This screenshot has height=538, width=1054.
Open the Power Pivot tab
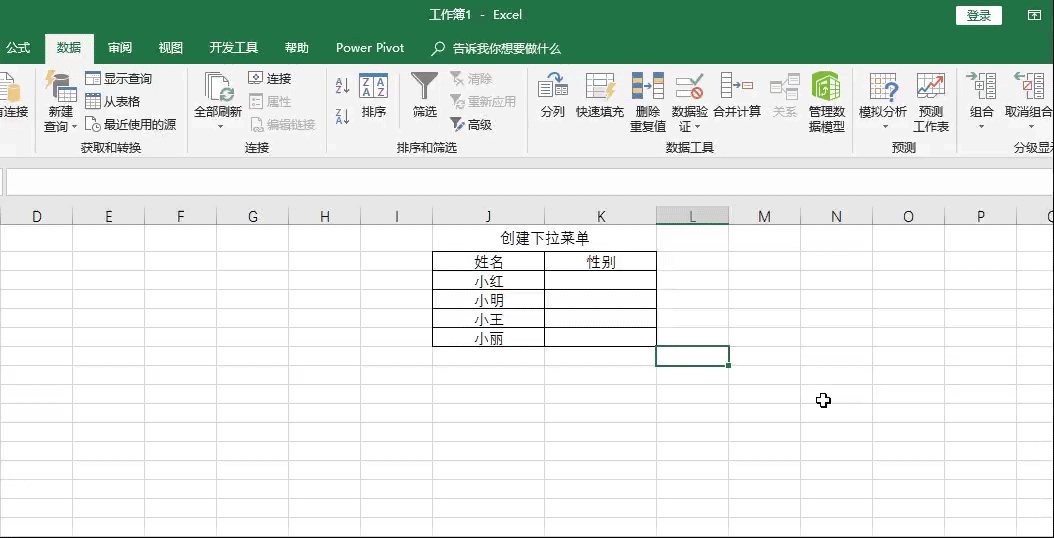[370, 48]
